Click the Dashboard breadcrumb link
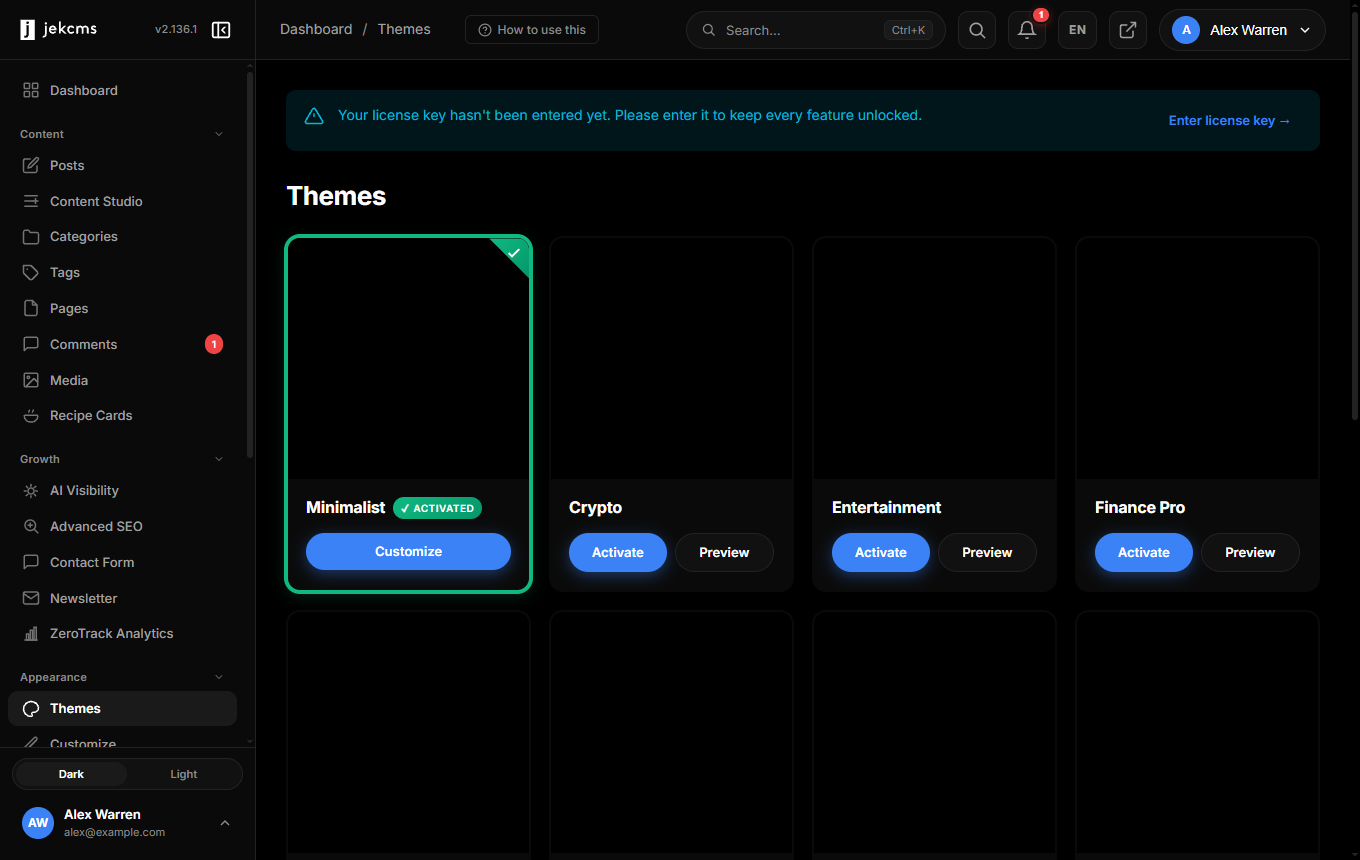Screen dimensions: 1360x860 (316, 29)
